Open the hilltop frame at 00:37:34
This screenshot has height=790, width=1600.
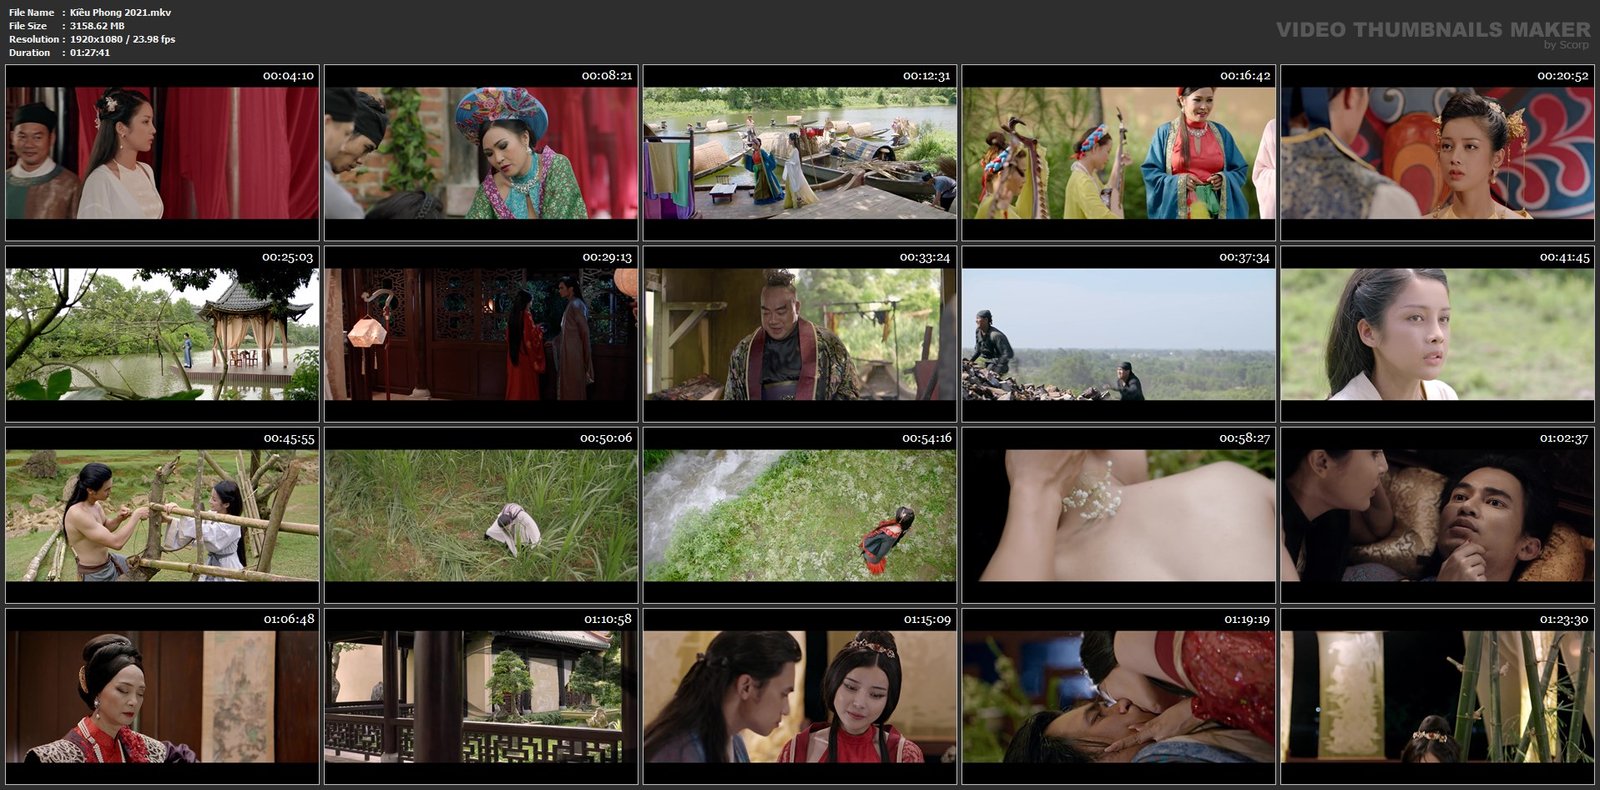pos(1119,334)
